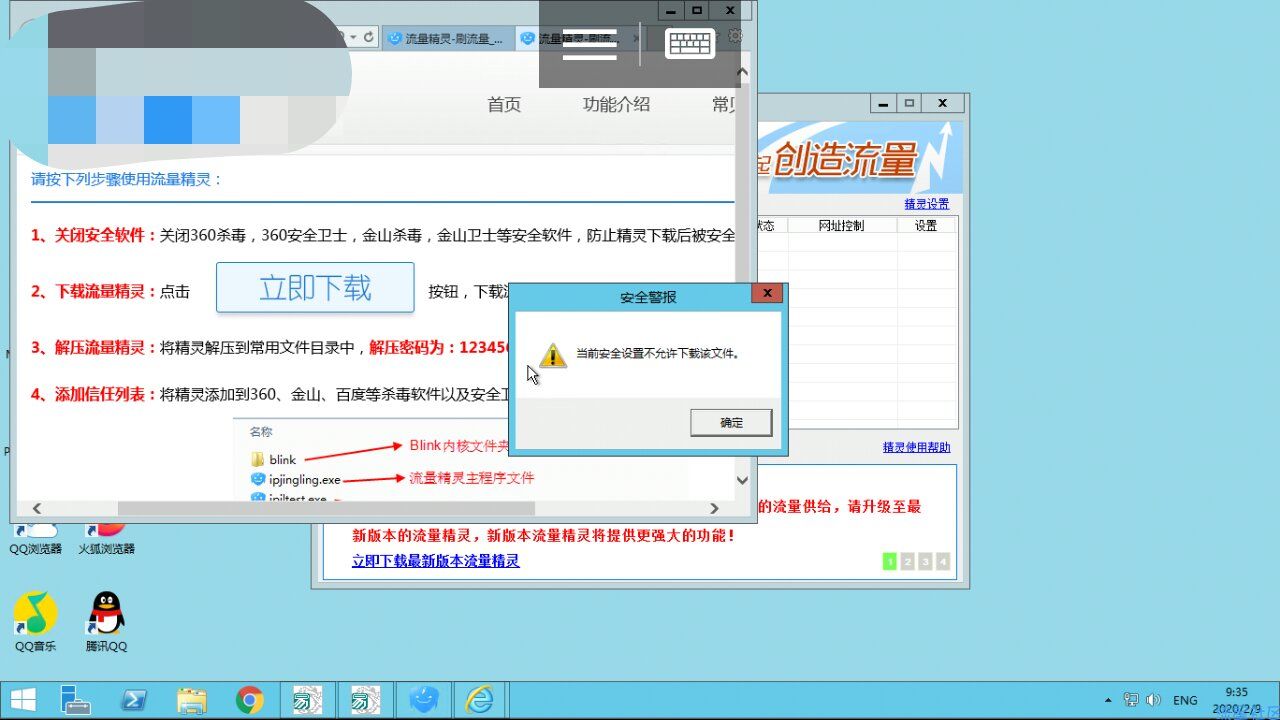
Task: Open the 首页 navigation item
Action: pyautogui.click(x=504, y=104)
